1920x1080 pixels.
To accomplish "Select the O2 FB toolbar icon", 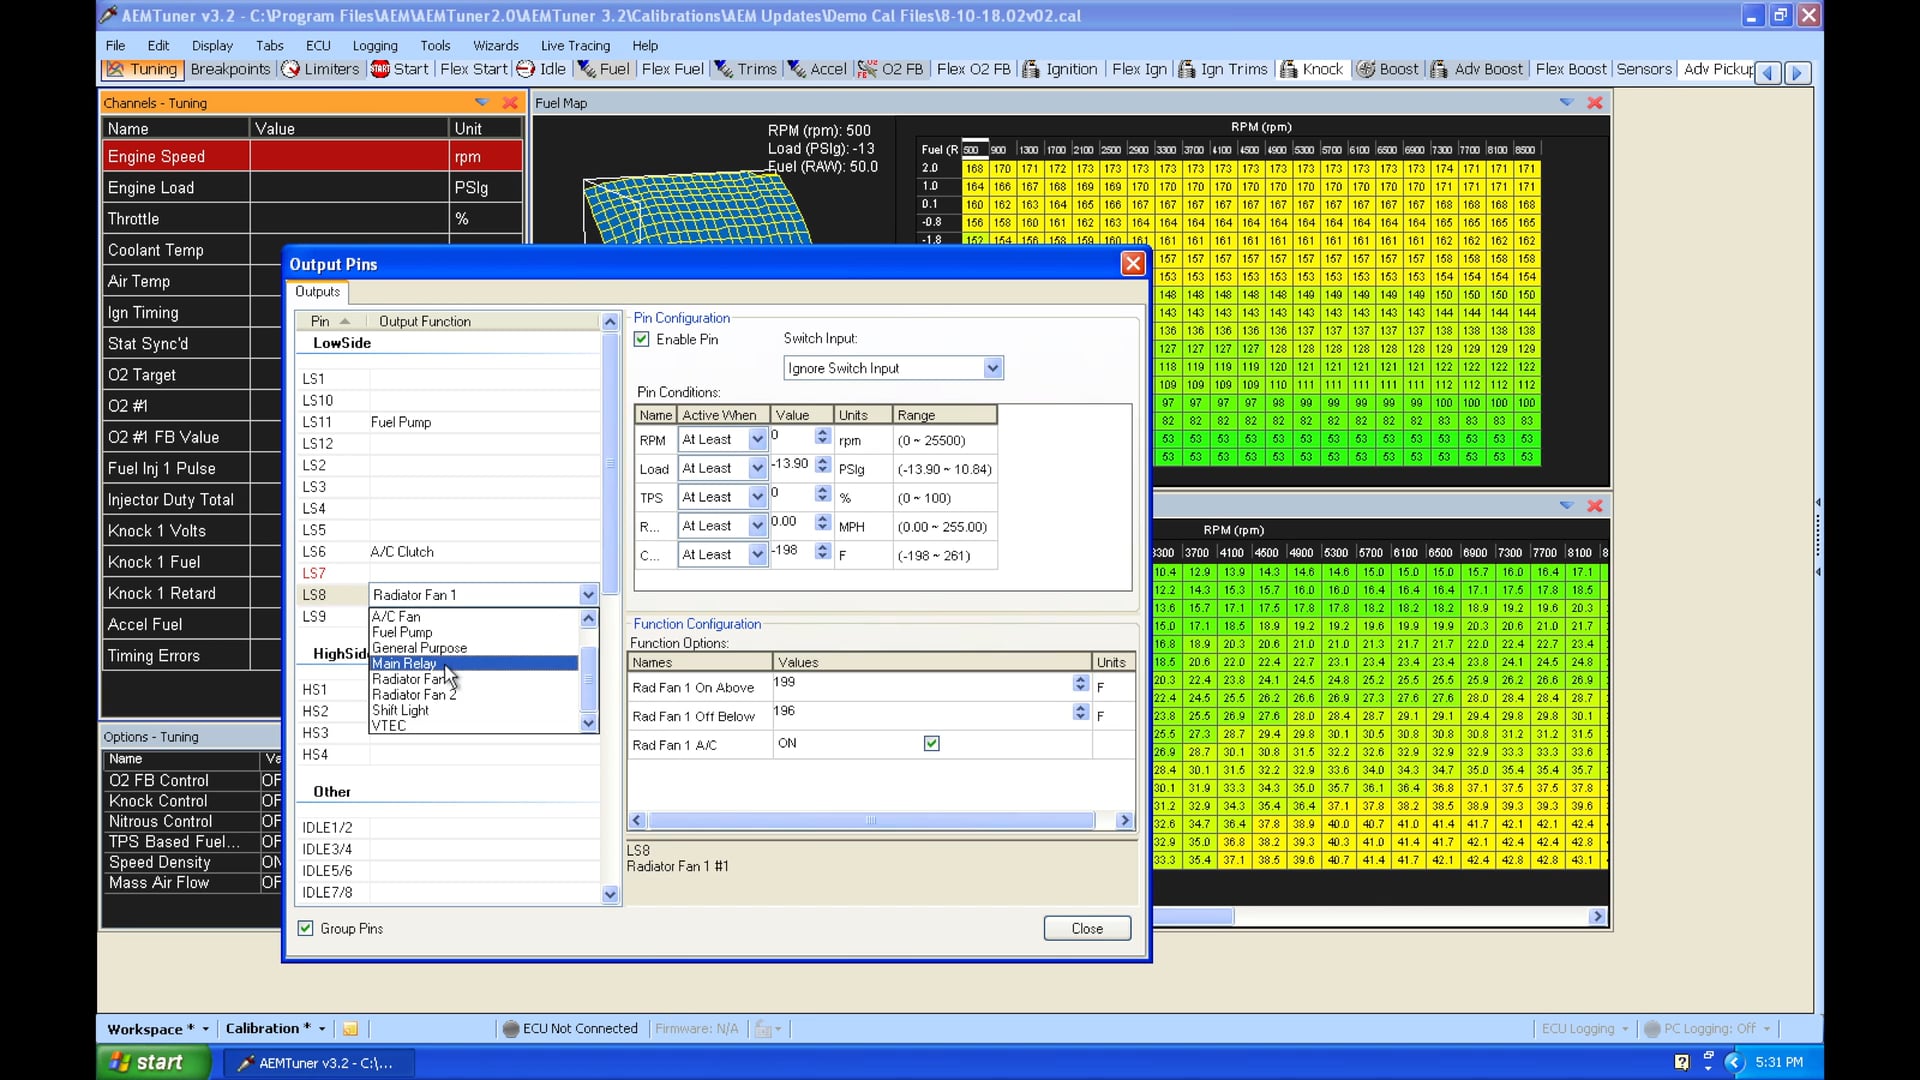I will [x=891, y=69].
